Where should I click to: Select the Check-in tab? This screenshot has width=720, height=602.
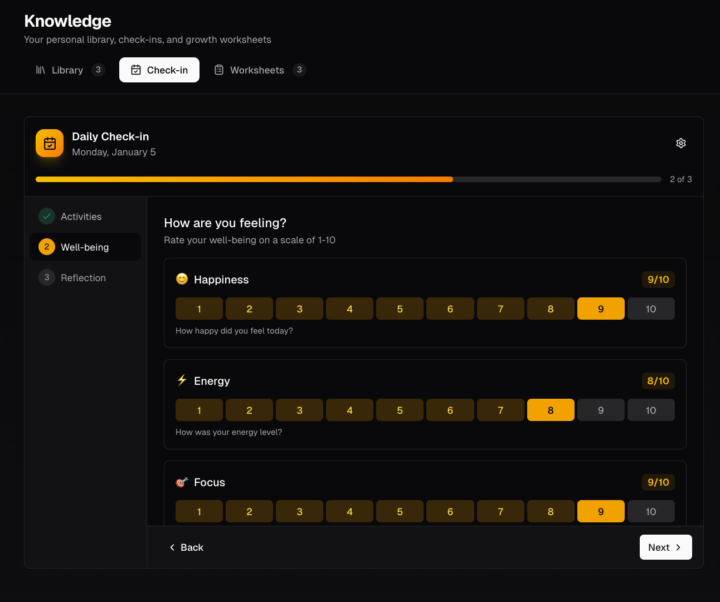(159, 70)
